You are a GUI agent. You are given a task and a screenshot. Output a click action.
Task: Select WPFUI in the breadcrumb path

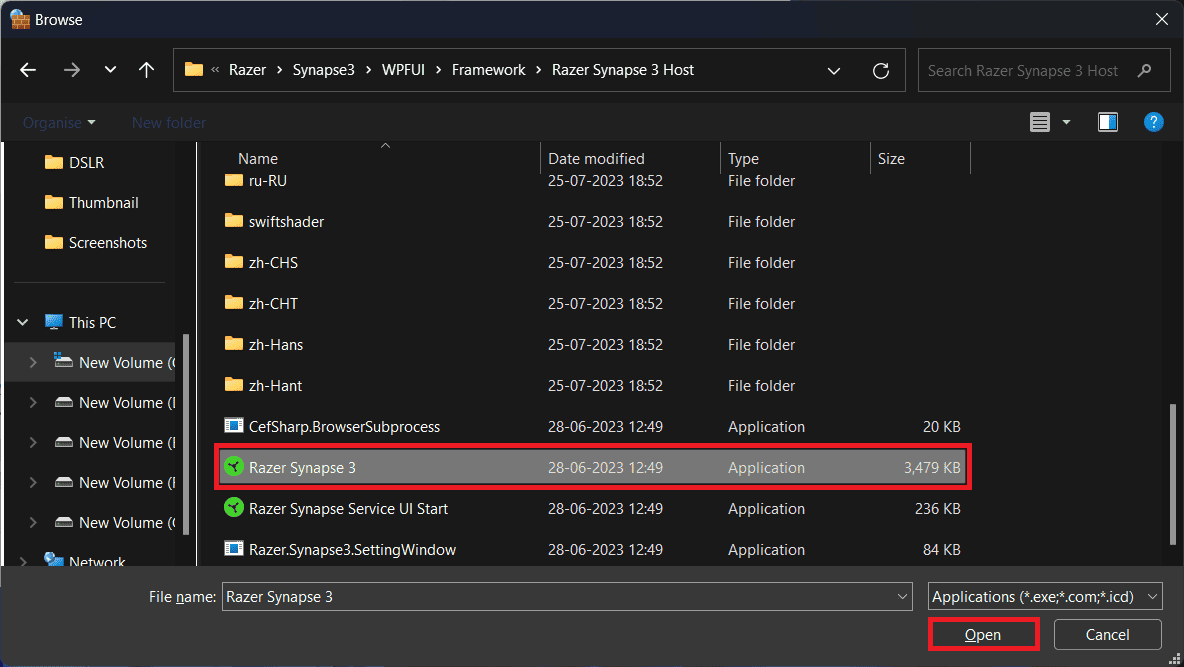click(403, 70)
